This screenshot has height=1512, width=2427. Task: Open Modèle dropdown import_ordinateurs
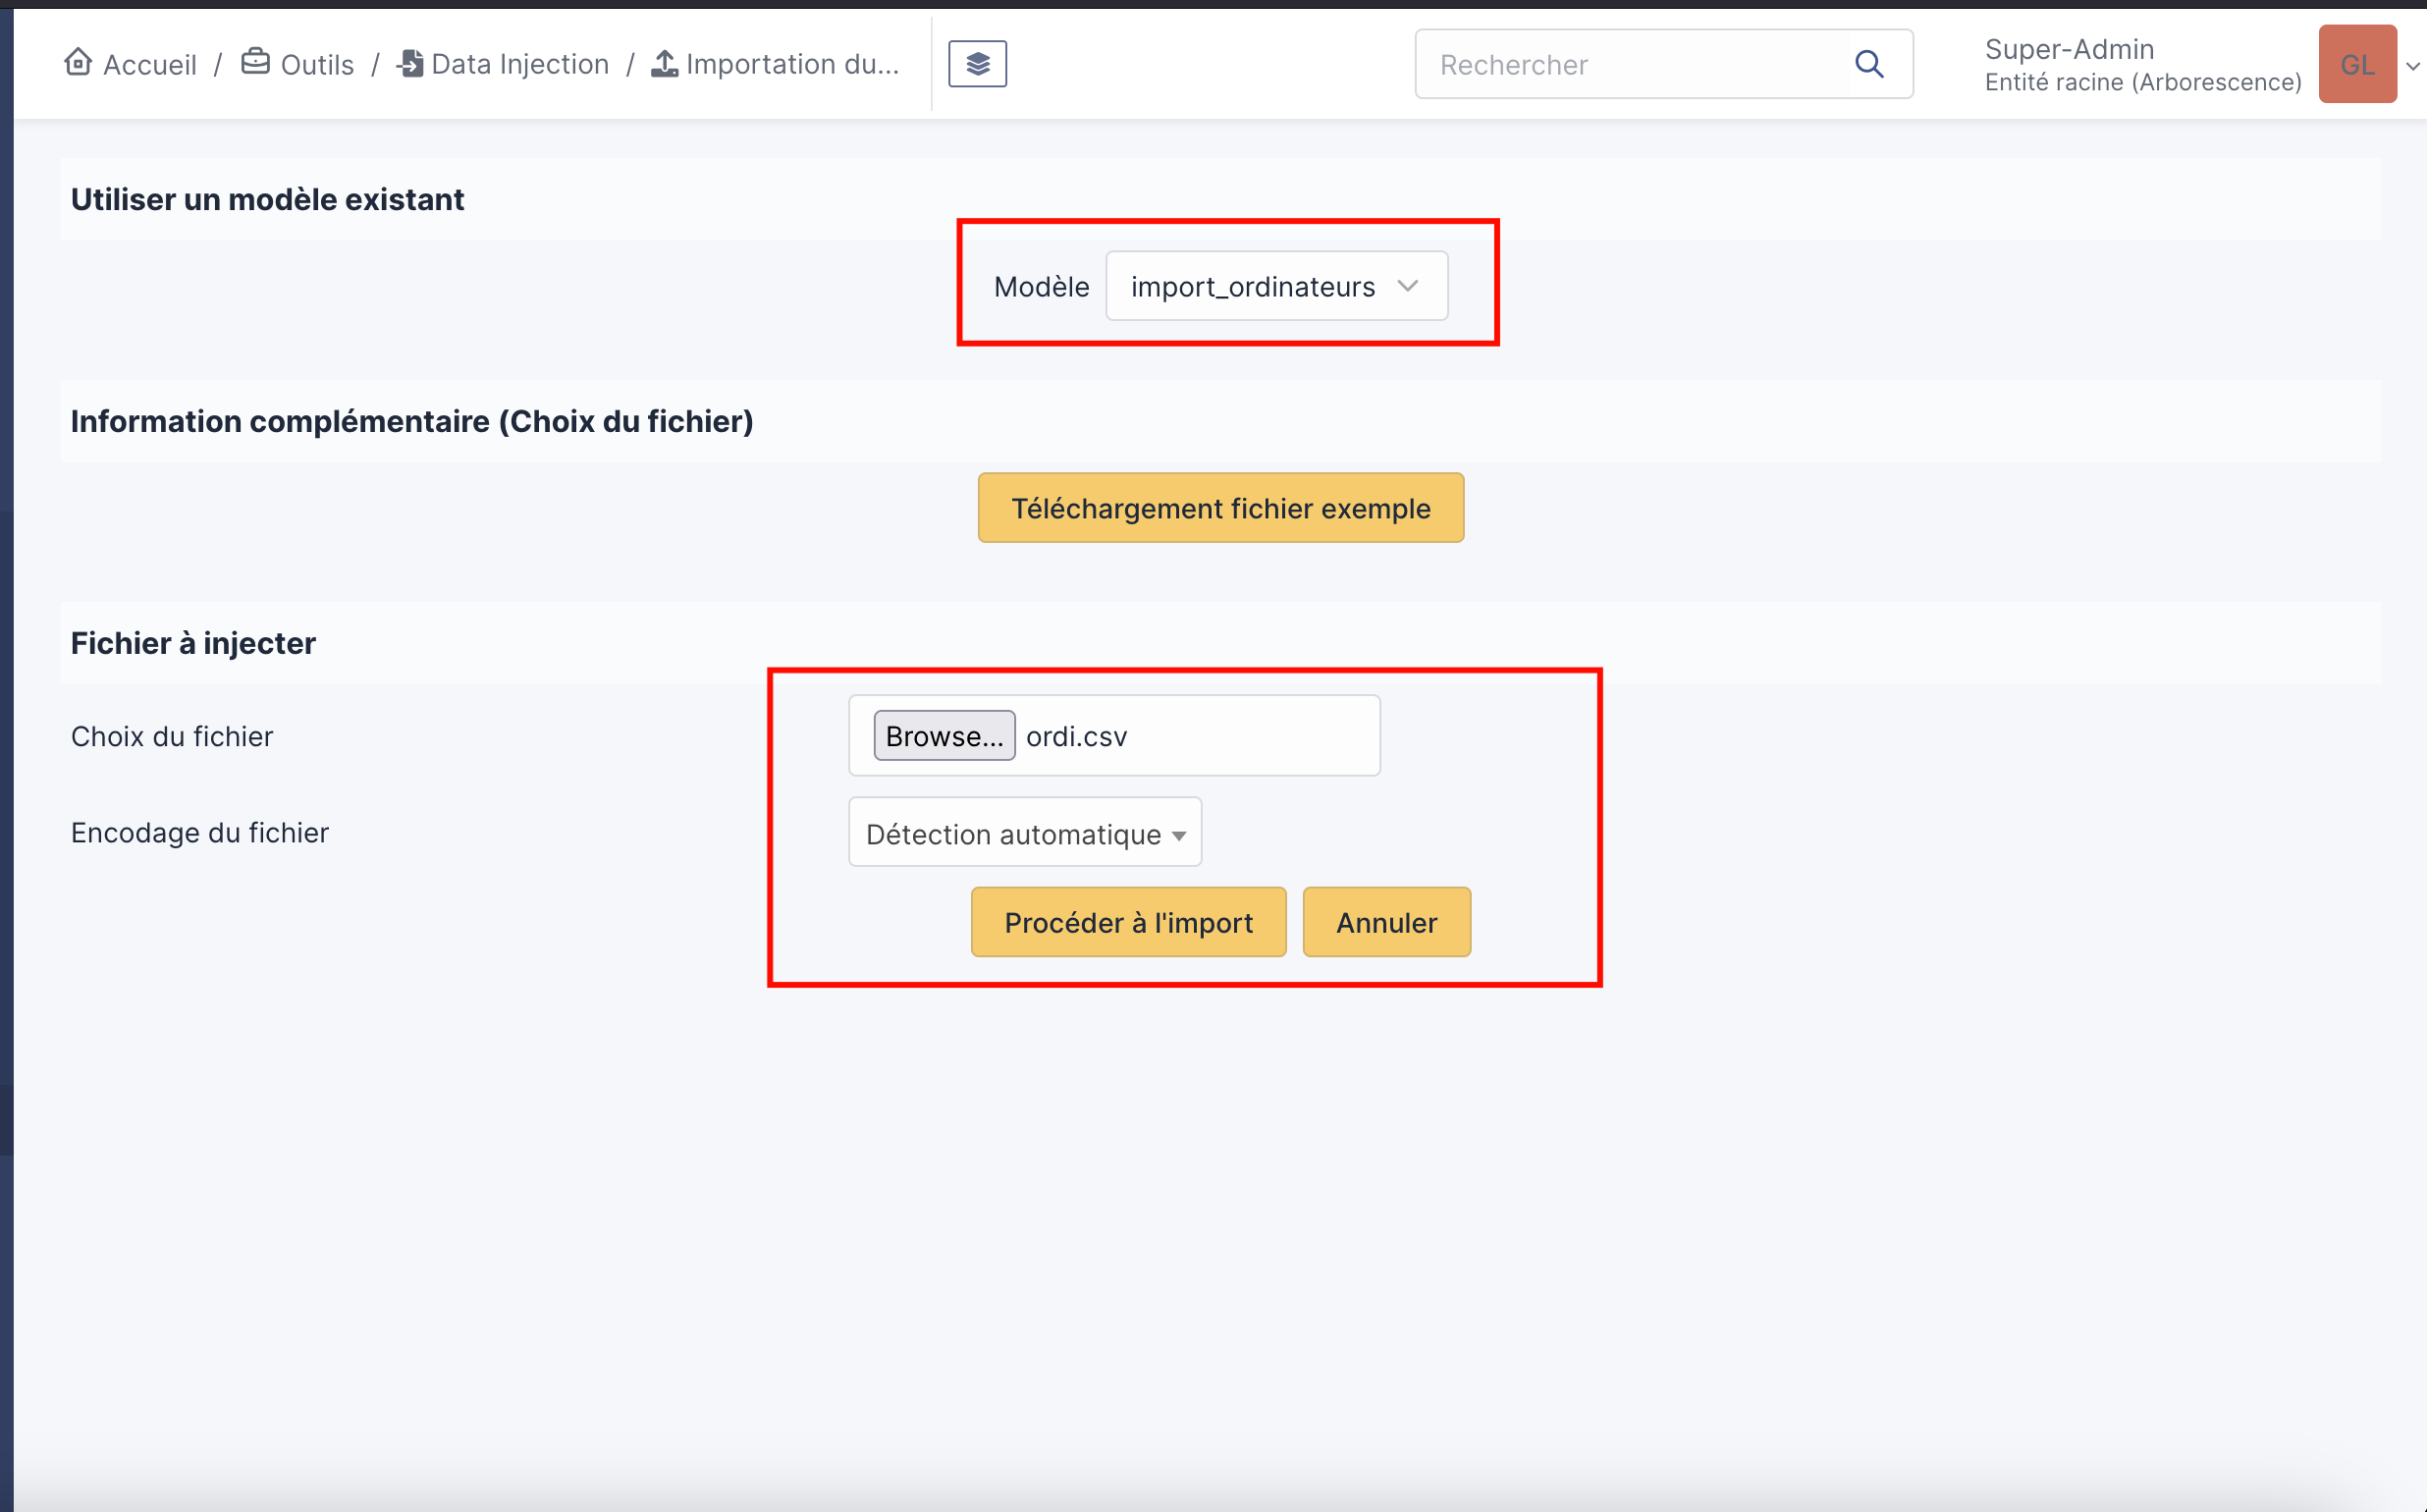(x=1276, y=286)
